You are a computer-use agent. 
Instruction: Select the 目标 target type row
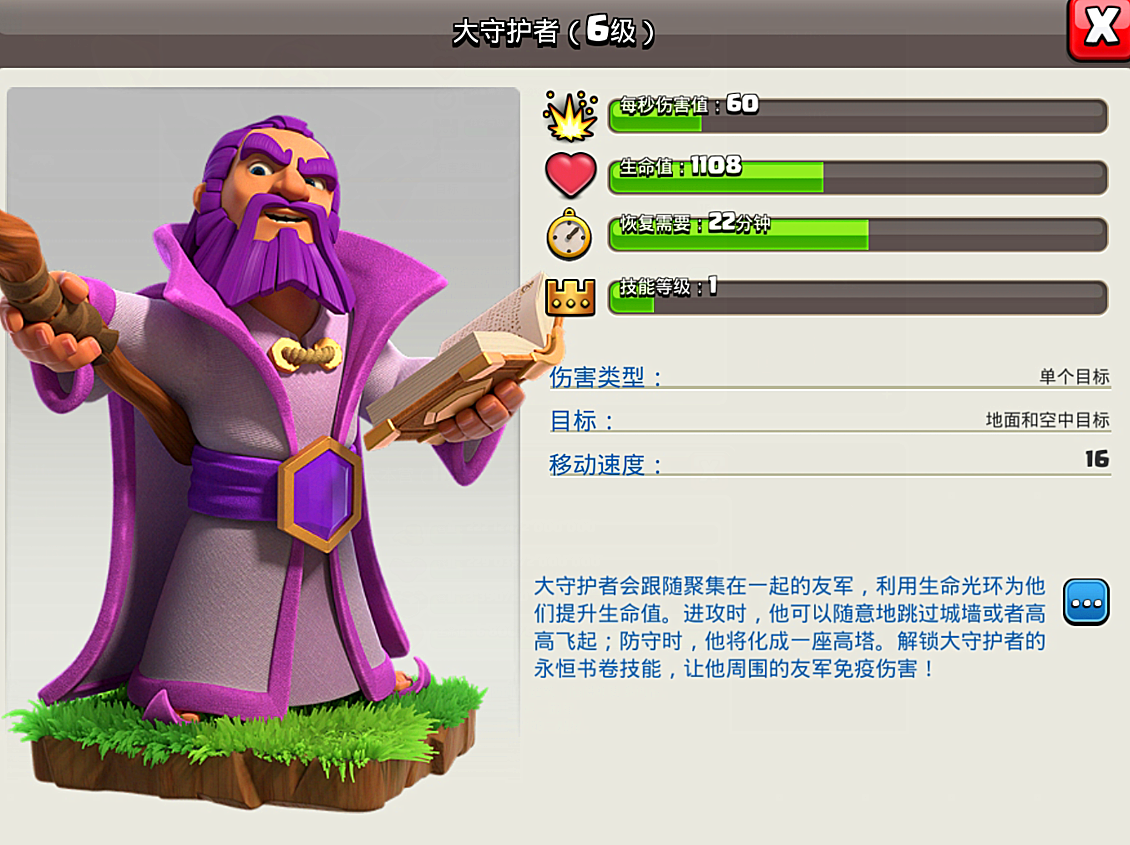[829, 420]
